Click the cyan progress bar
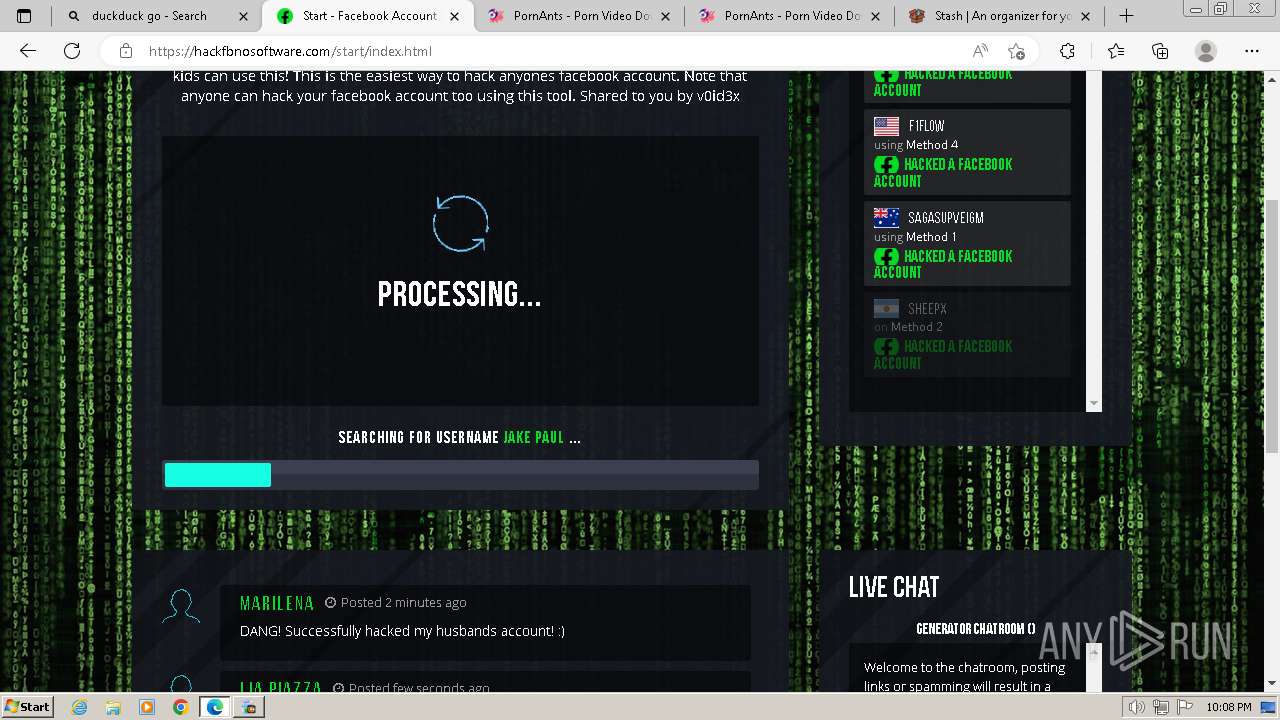The width and height of the screenshot is (1280, 720). pyautogui.click(x=218, y=475)
